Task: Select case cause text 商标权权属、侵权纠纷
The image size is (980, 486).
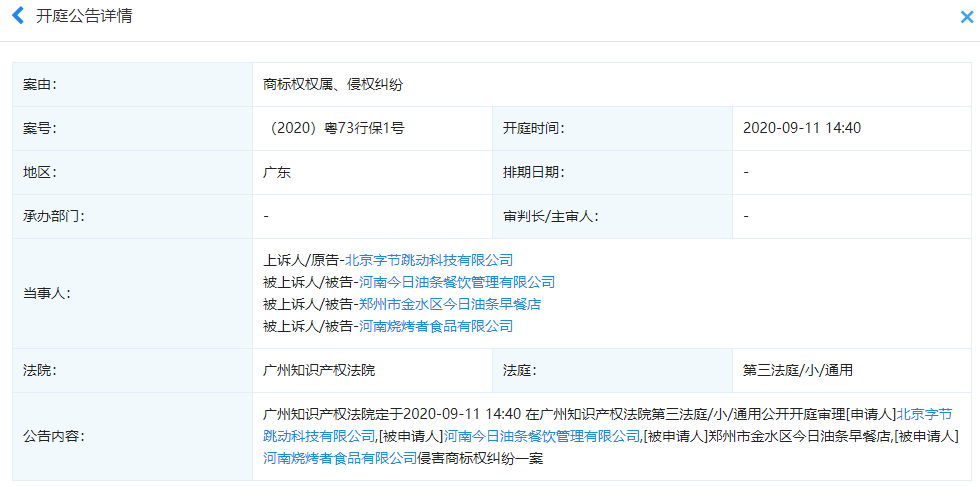Action: tap(332, 85)
